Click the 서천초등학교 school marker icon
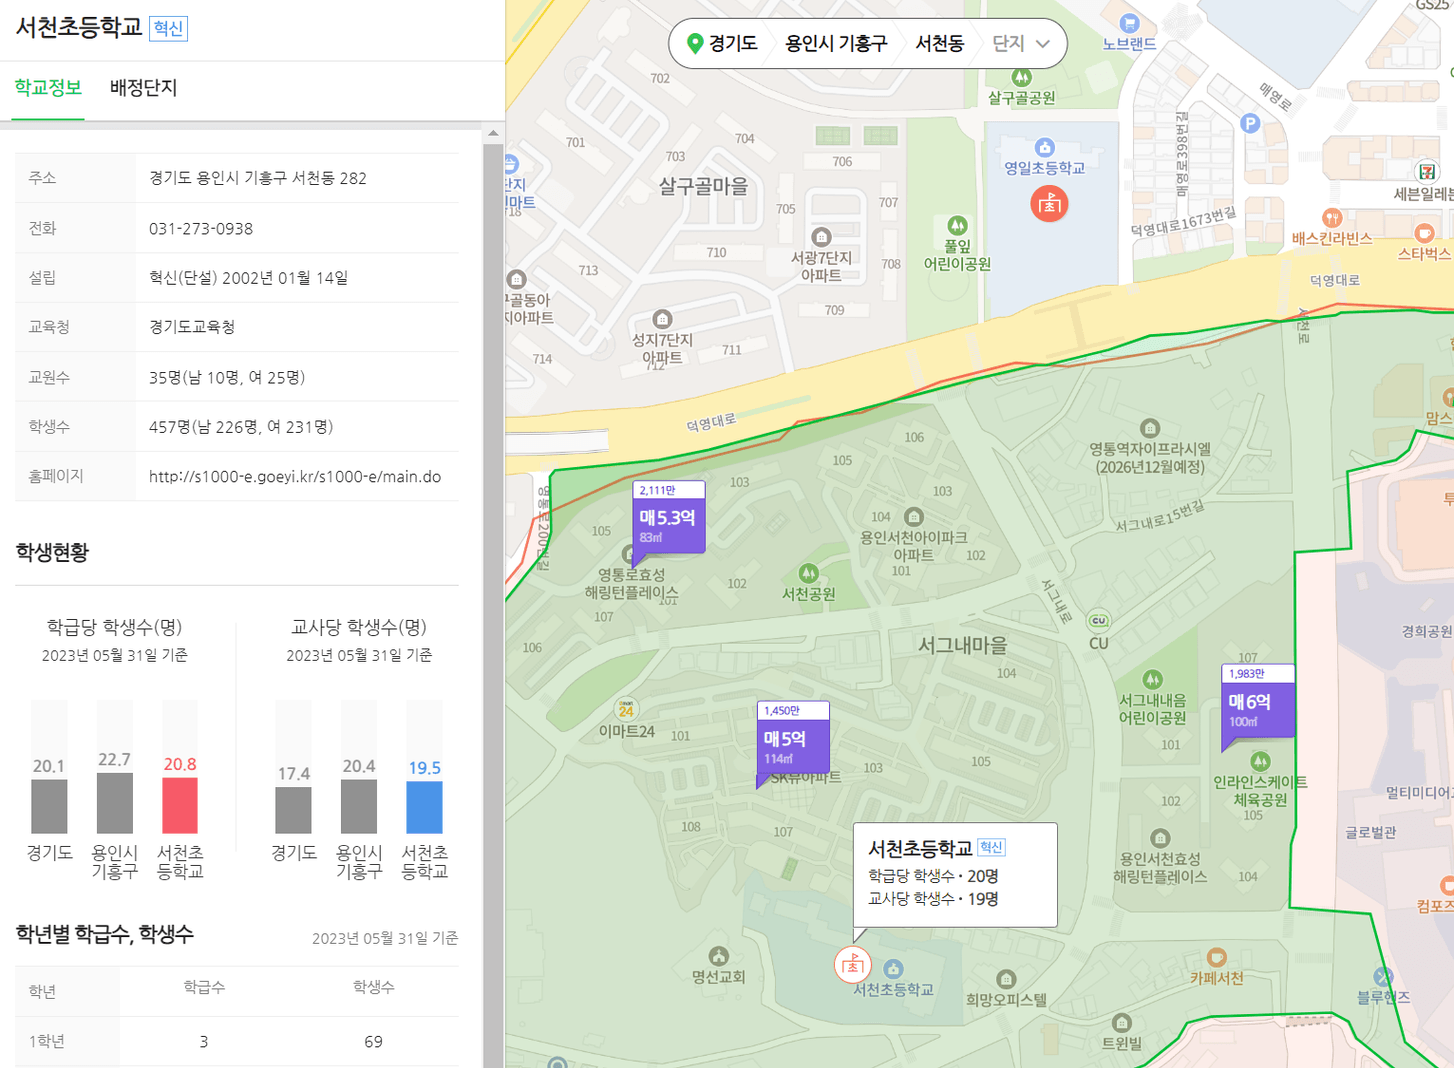This screenshot has height=1068, width=1454. pyautogui.click(x=852, y=965)
